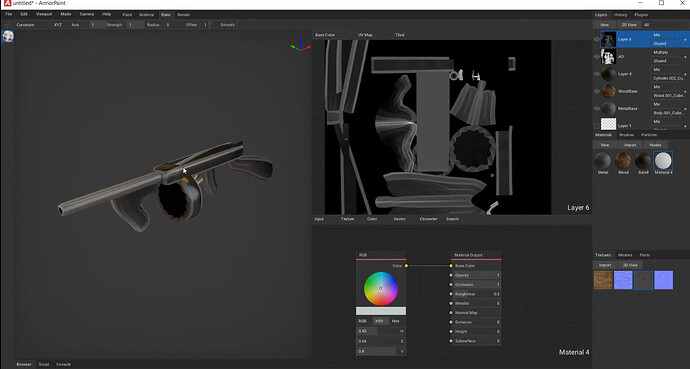
Task: Select the Layer 4 sphere thumbnail
Action: coord(609,74)
